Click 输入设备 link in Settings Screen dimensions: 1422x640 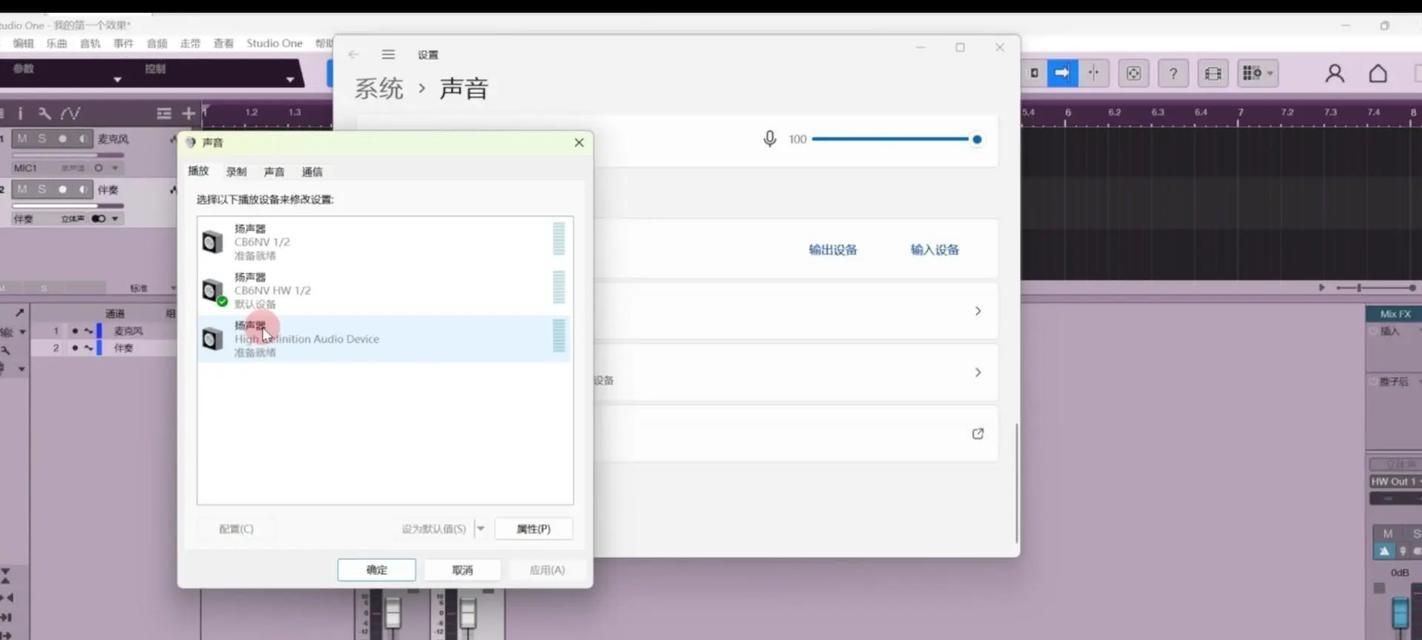935,249
